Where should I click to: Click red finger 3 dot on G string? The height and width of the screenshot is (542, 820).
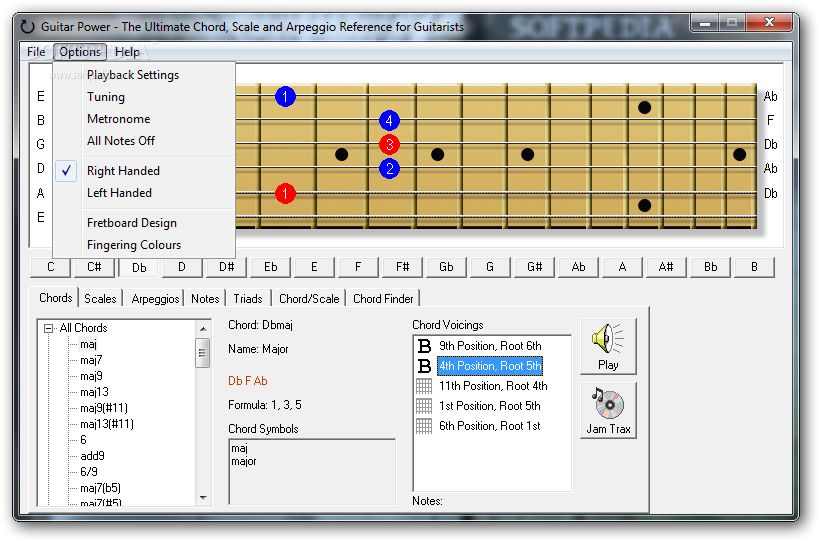(389, 144)
